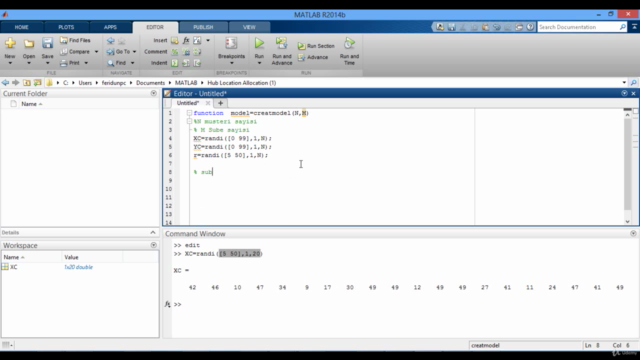Click the Run and Advance icon

pos(282,43)
